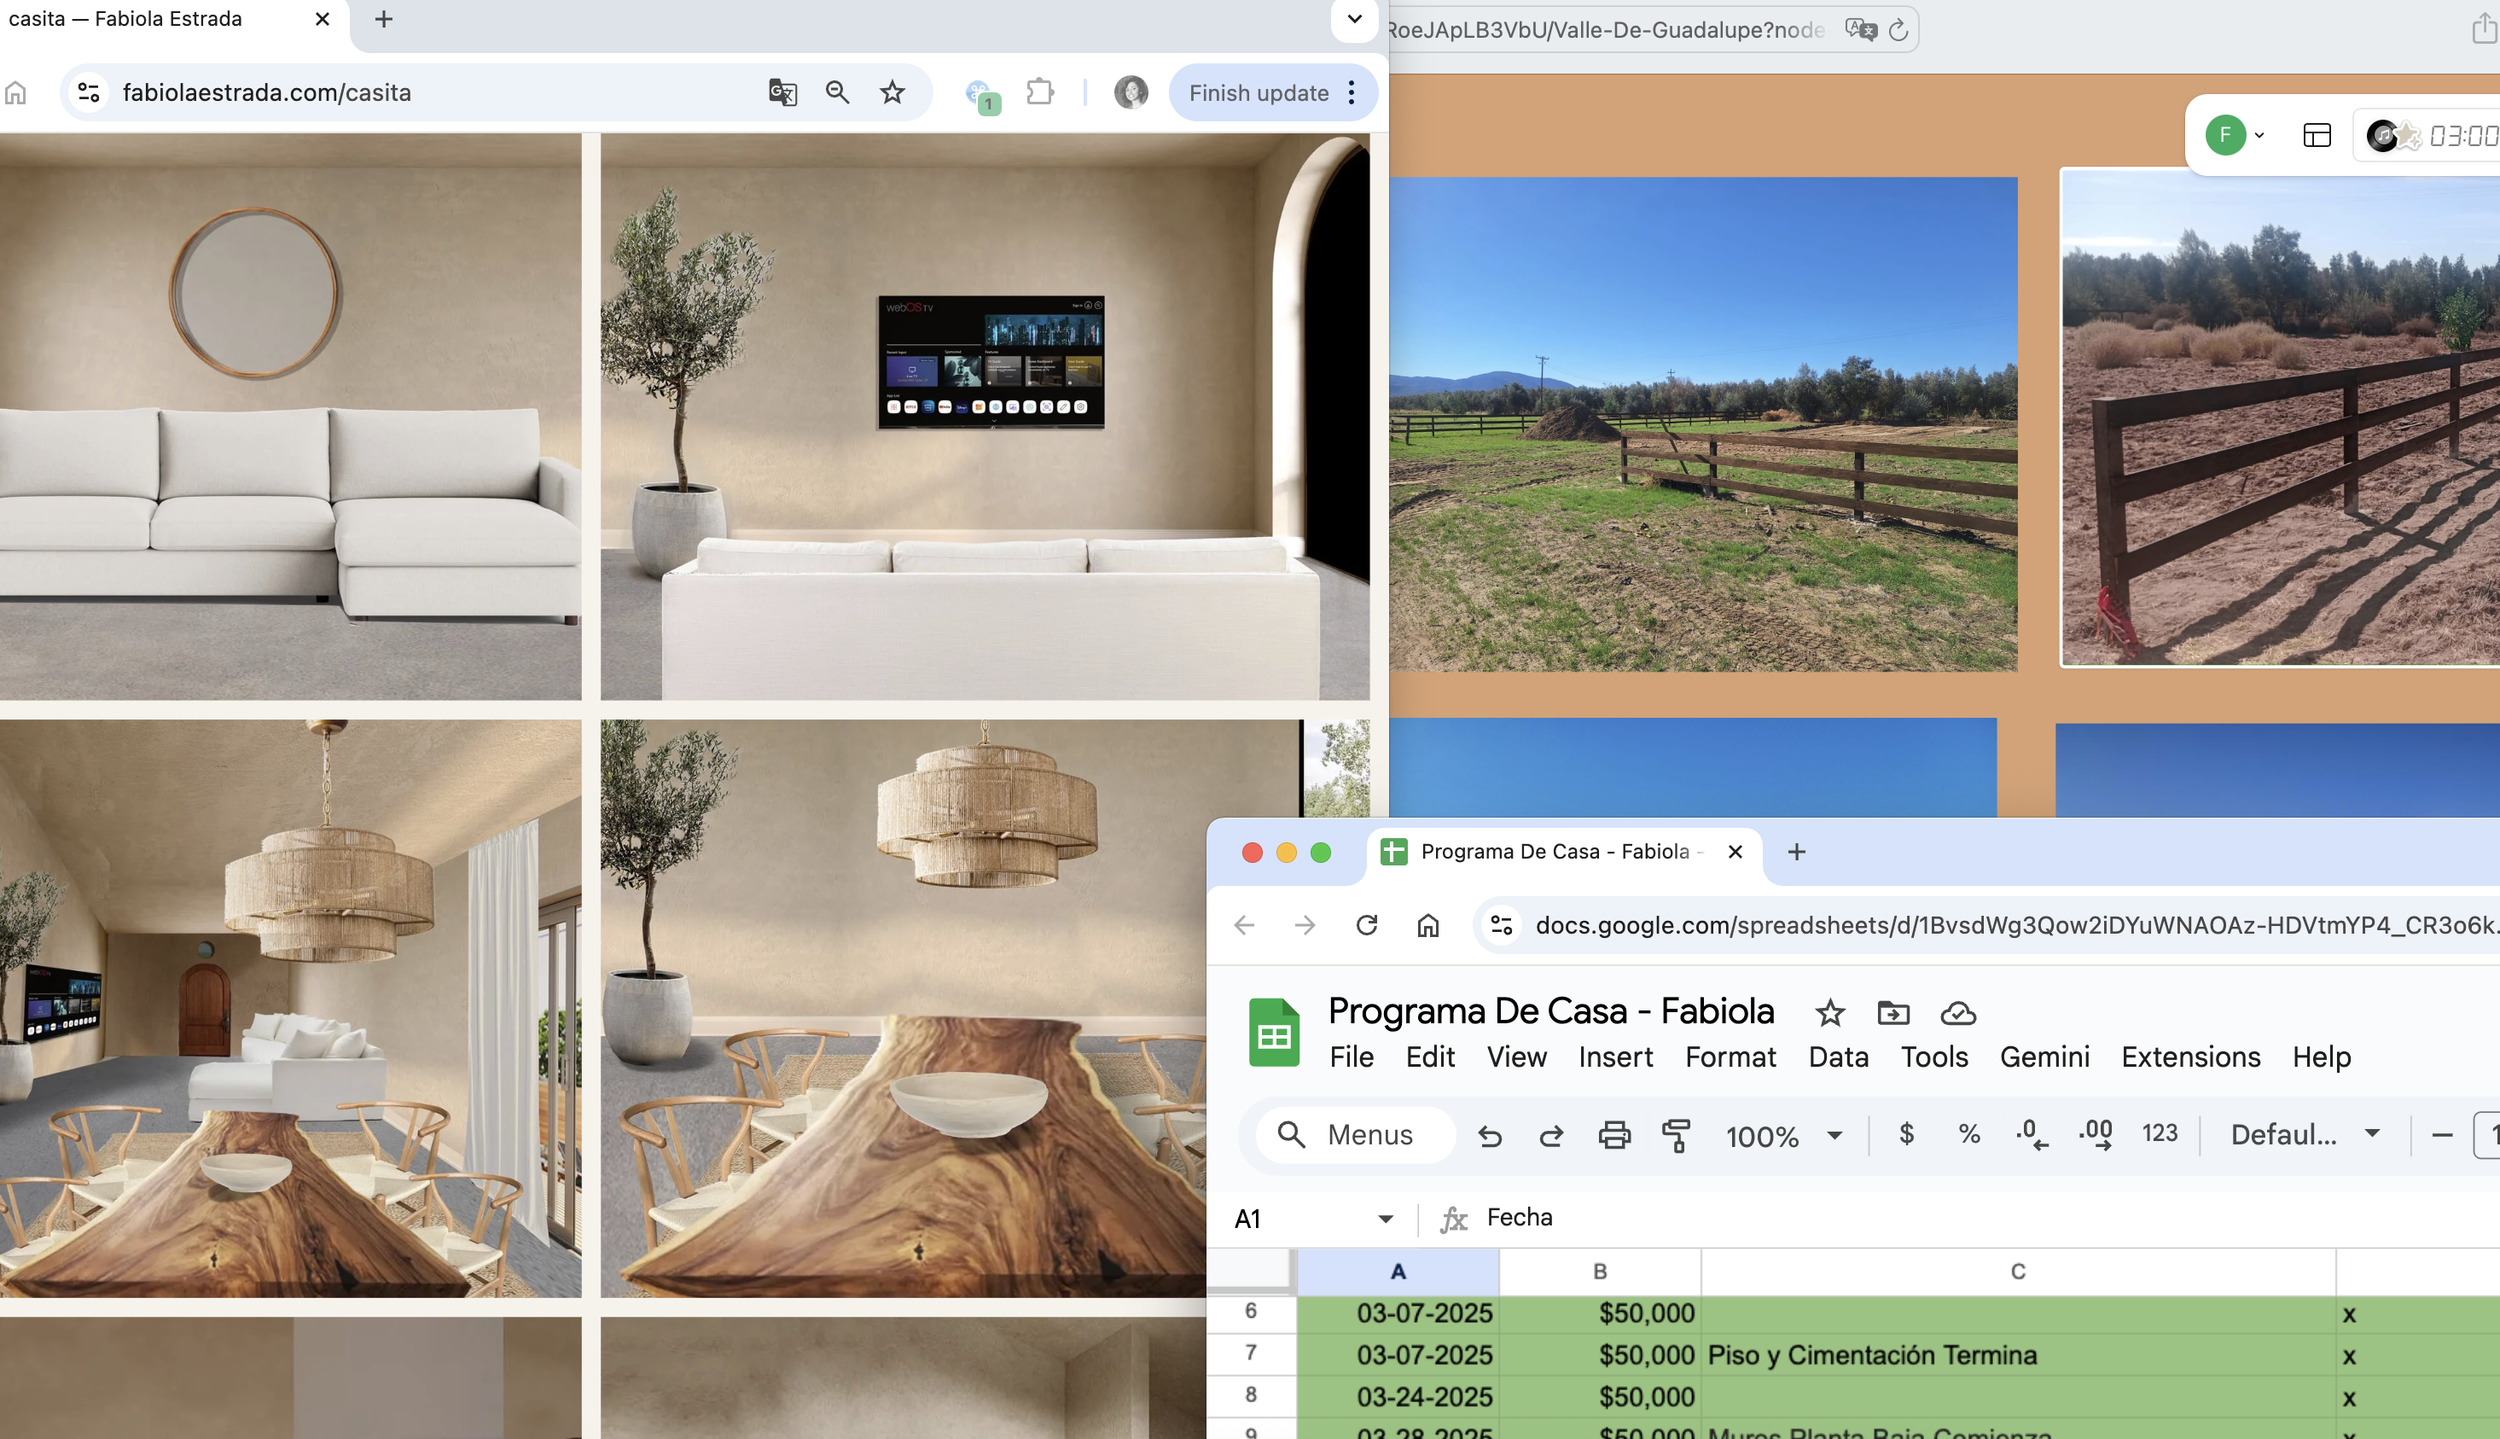
Task: Click the format as currency dollar icon
Action: point(1906,1133)
